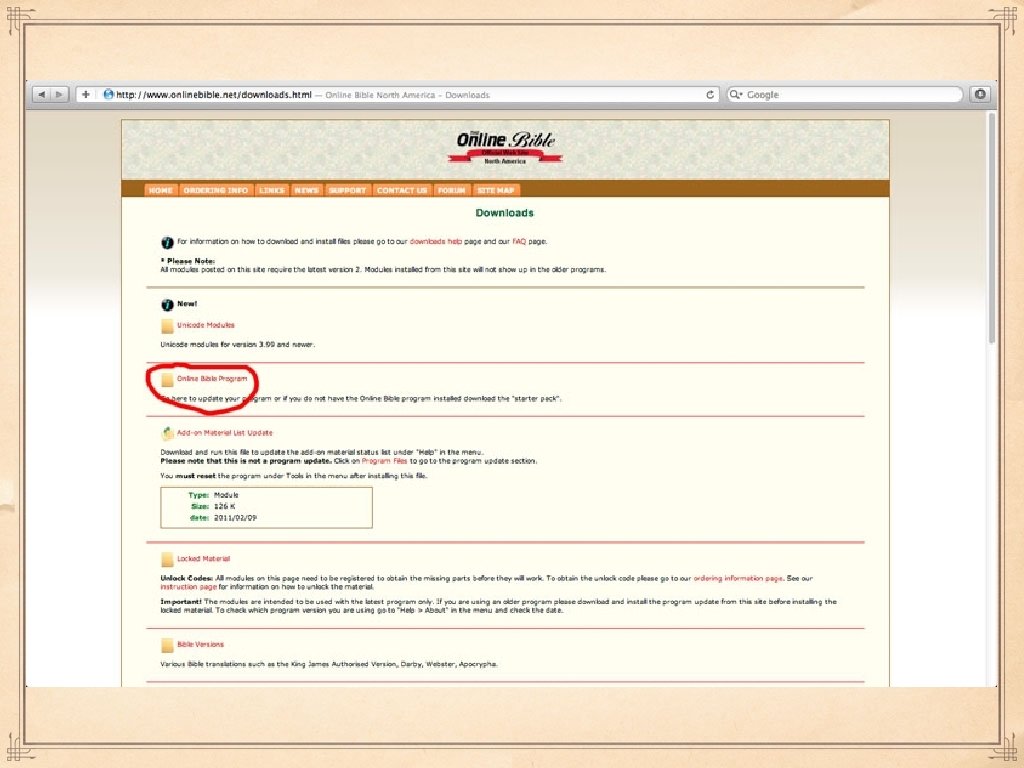
Task: Click the Google search magnifier icon
Action: pos(736,95)
